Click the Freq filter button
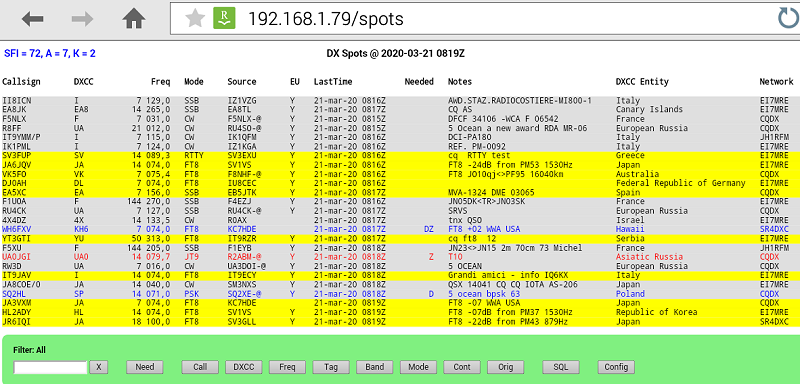This screenshot has height=384, width=800. tap(287, 367)
